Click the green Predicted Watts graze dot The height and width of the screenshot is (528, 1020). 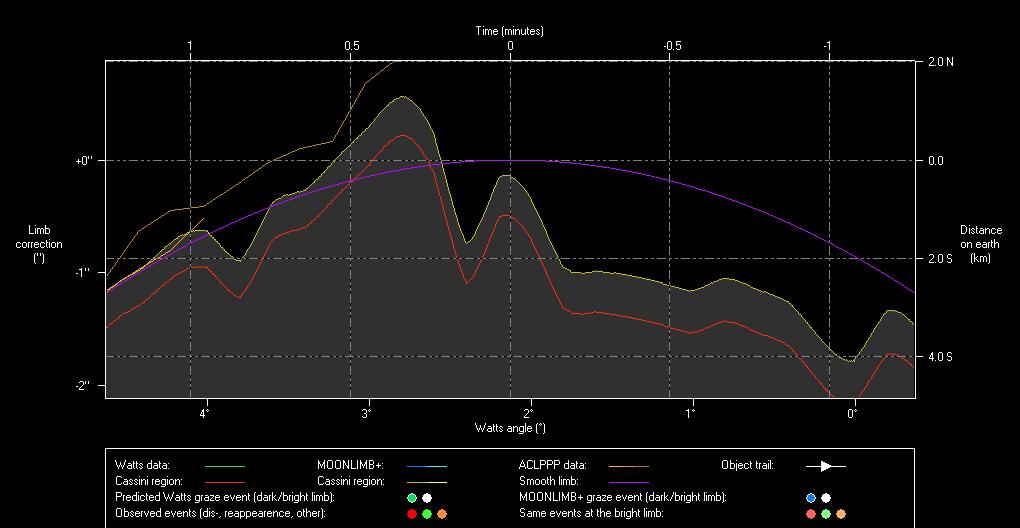pyautogui.click(x=411, y=498)
